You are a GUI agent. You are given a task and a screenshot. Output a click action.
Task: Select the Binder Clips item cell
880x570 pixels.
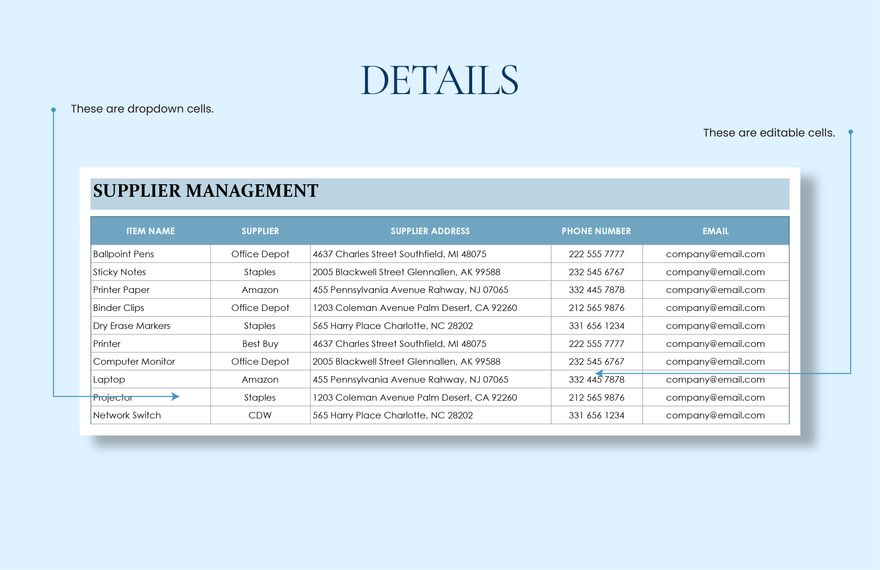coord(150,308)
